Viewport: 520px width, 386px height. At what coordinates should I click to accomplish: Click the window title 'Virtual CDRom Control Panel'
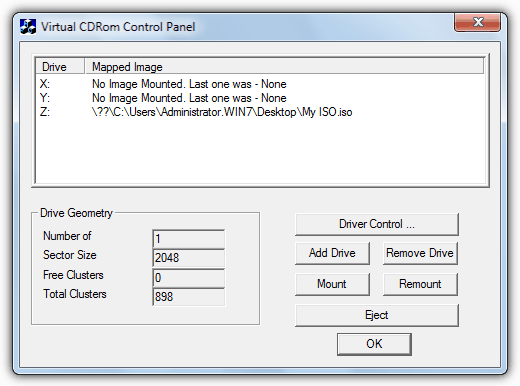118,27
